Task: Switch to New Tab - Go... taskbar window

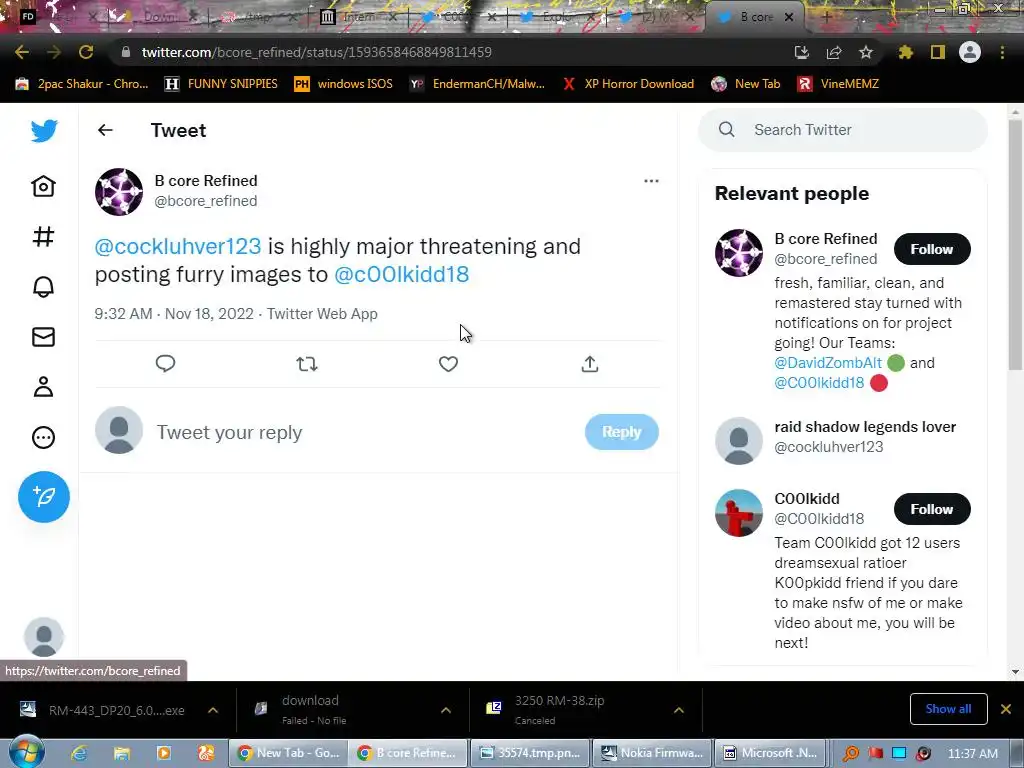Action: (x=289, y=752)
